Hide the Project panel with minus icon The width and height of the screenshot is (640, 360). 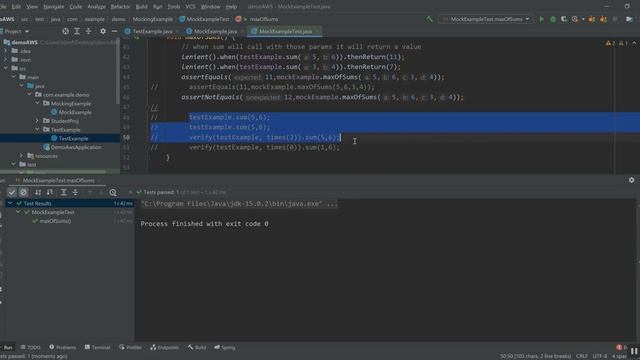[114, 31]
